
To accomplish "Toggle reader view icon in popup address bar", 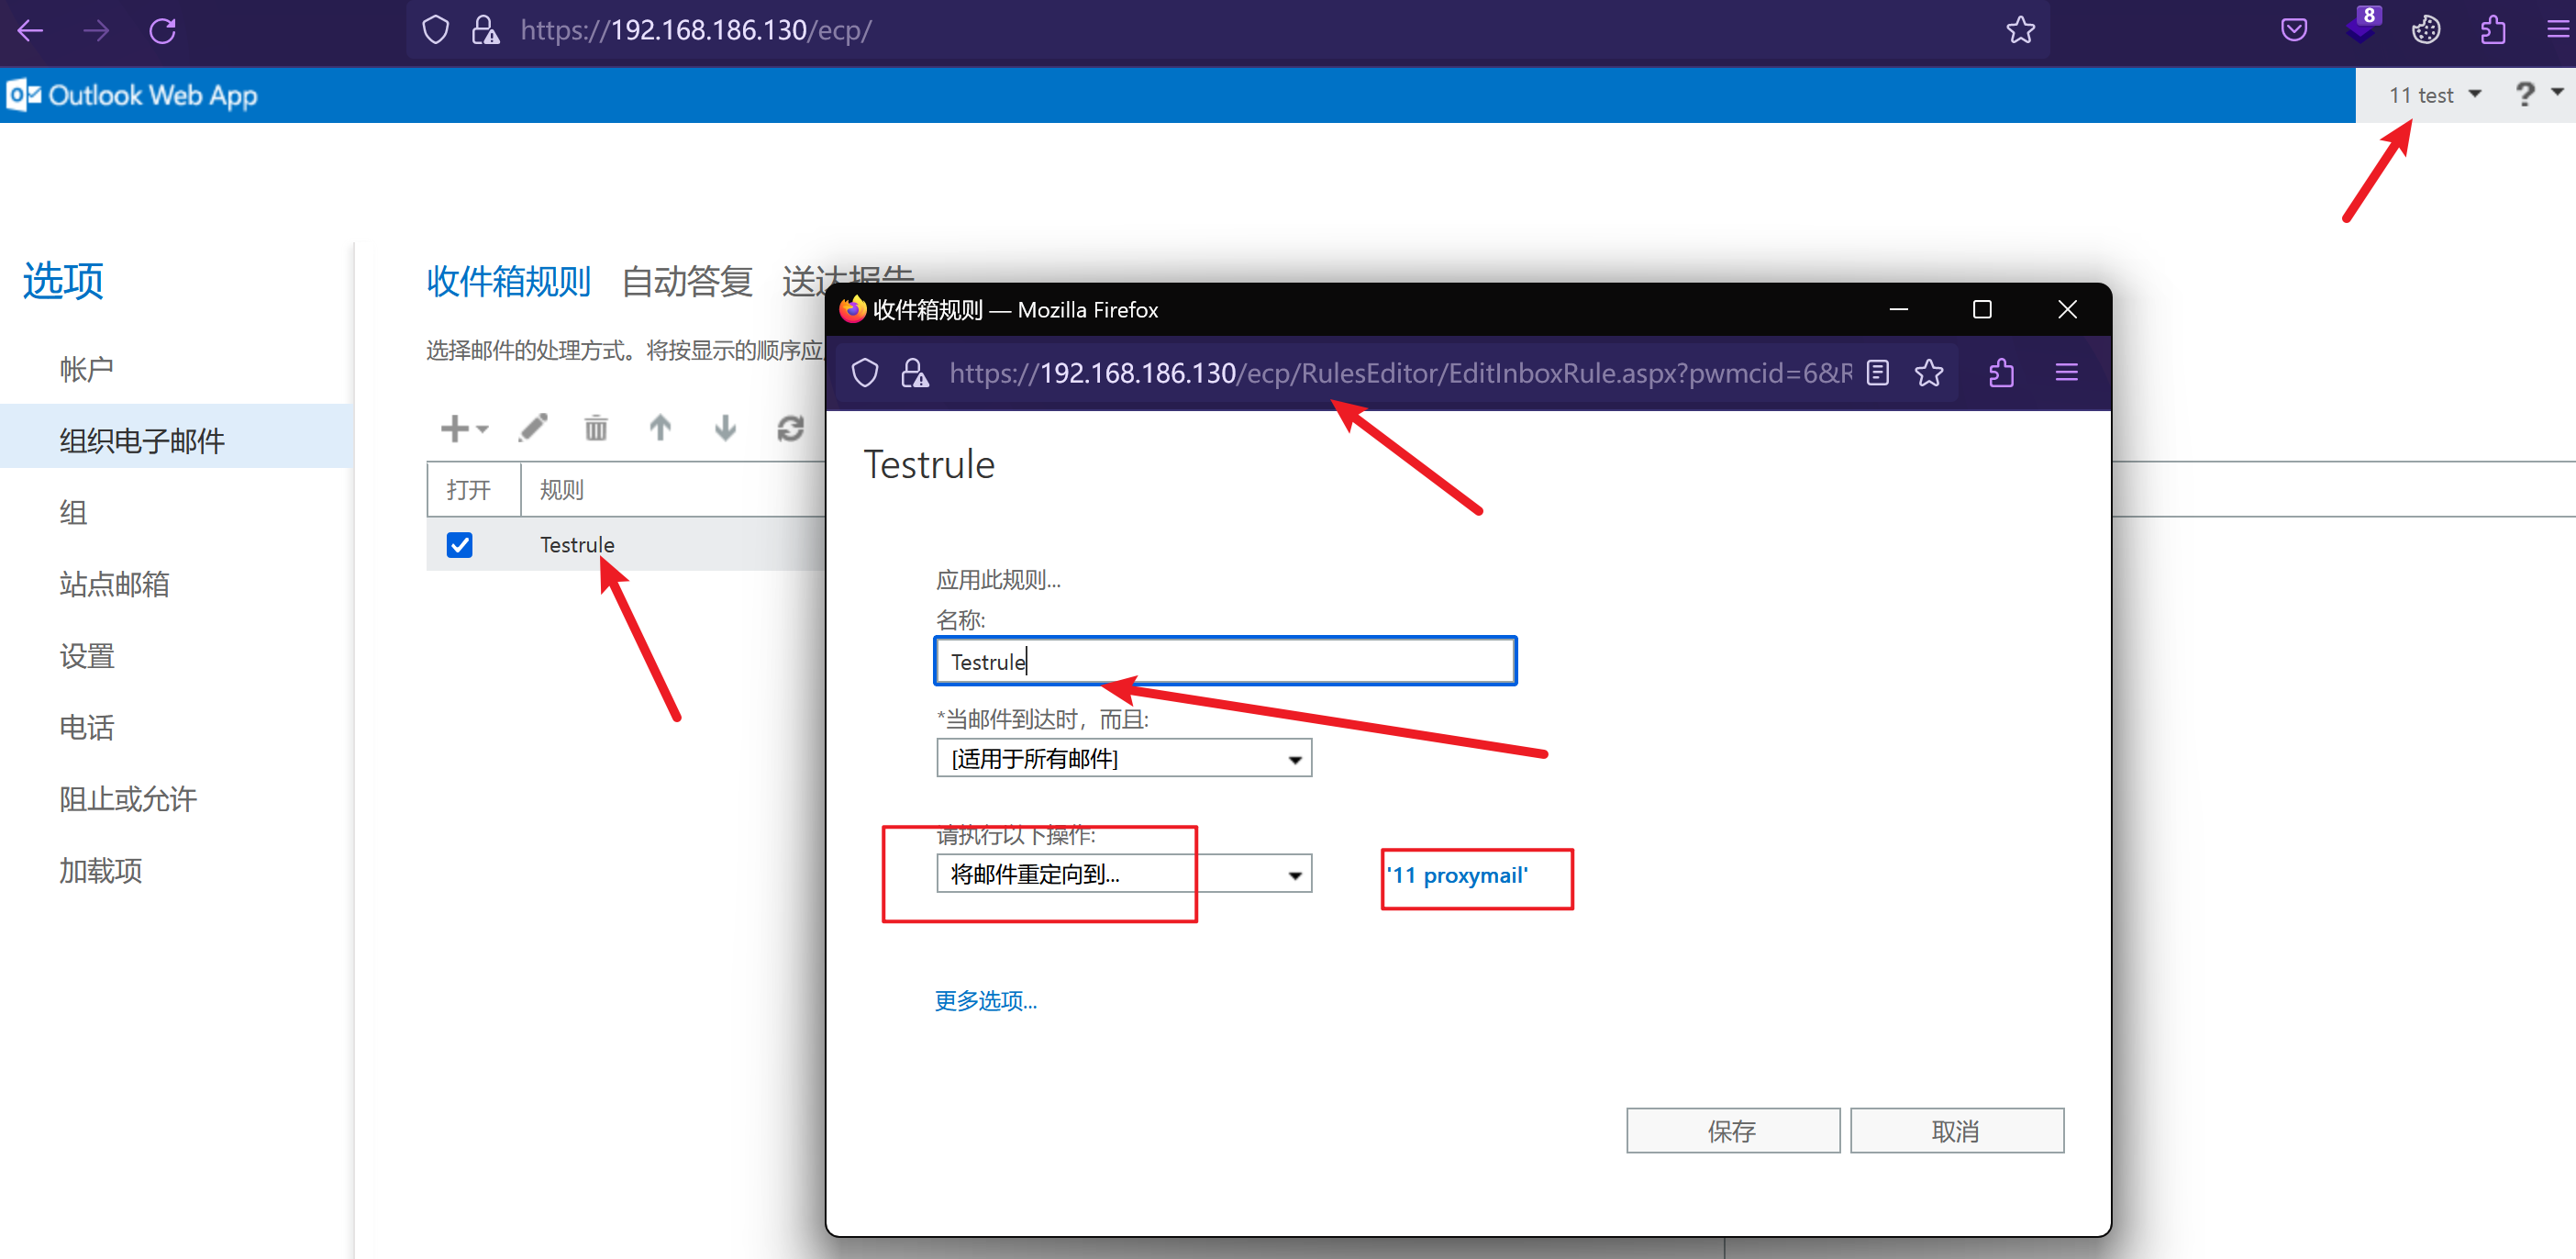I will [x=1877, y=373].
